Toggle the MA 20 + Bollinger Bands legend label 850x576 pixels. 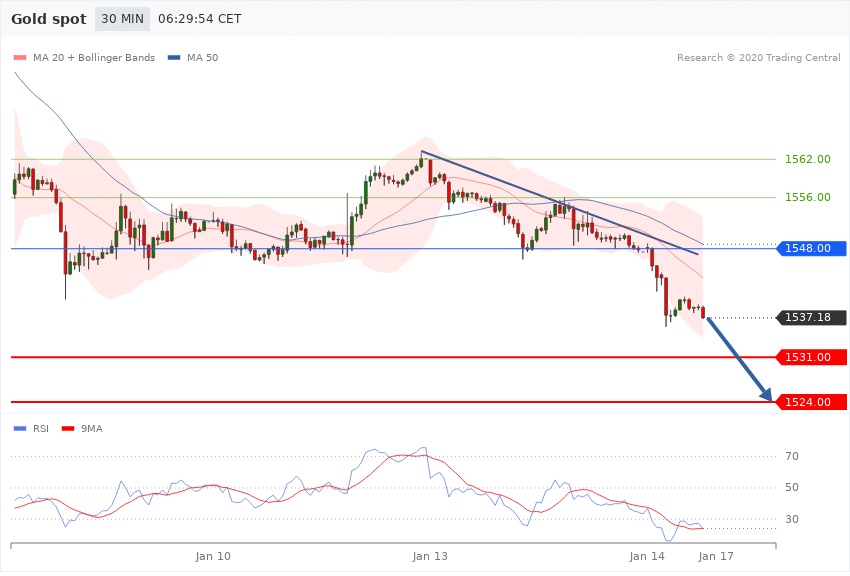(x=94, y=58)
